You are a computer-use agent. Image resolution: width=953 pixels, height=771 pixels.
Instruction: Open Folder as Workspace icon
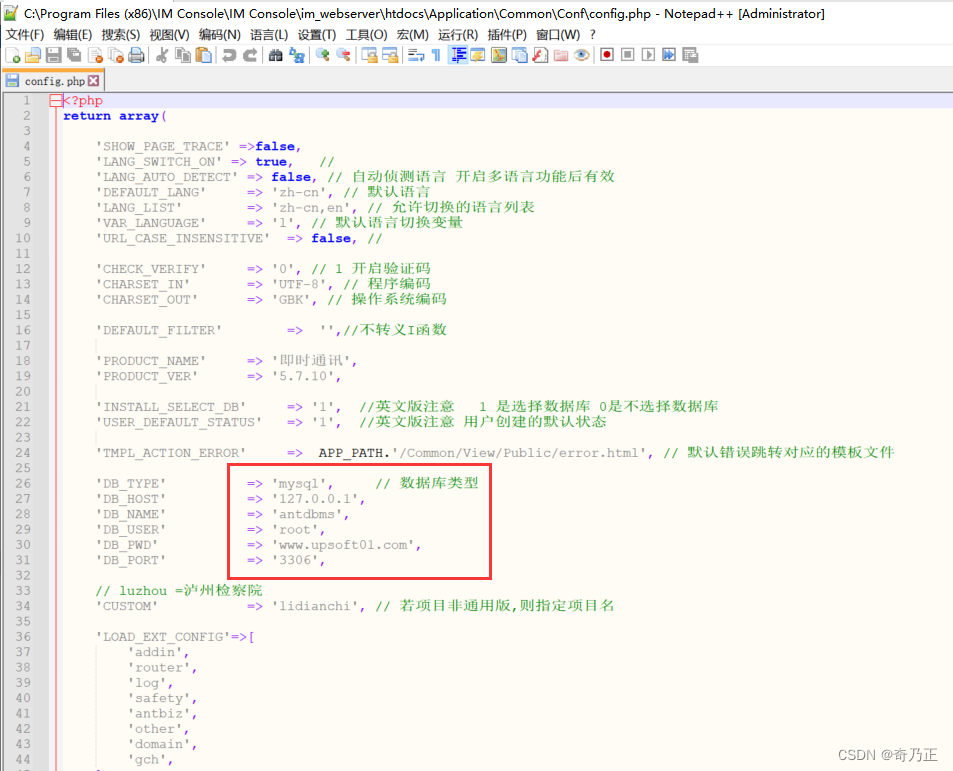(x=561, y=55)
